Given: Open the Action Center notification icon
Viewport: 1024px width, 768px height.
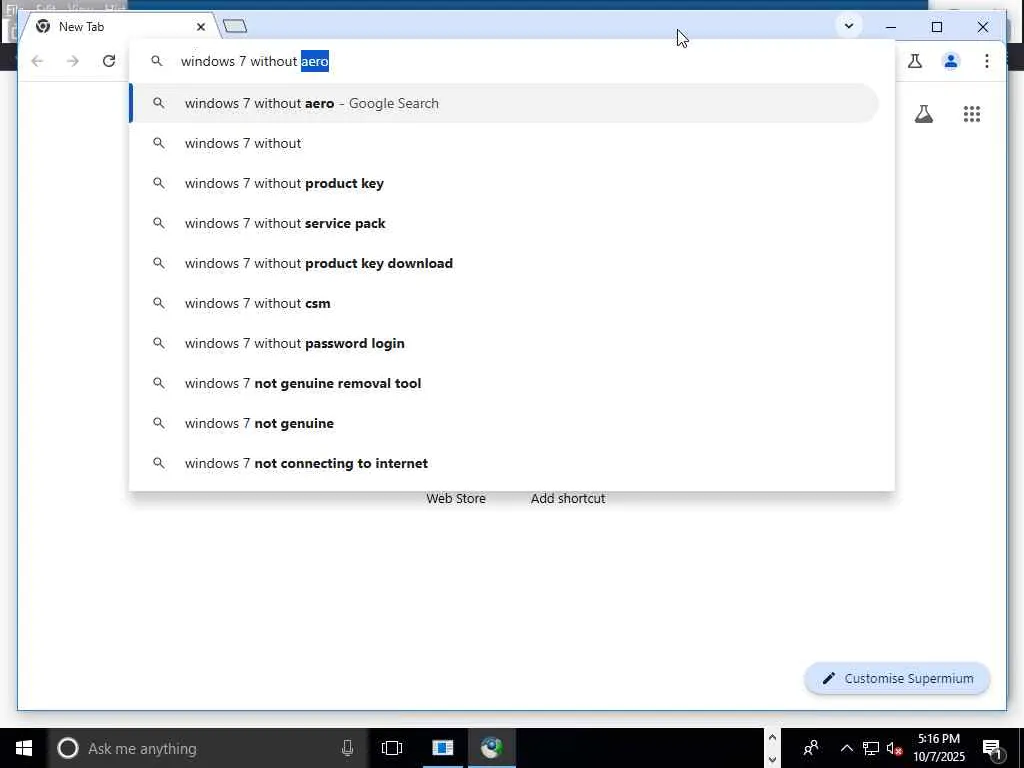Looking at the screenshot, I should (x=992, y=748).
